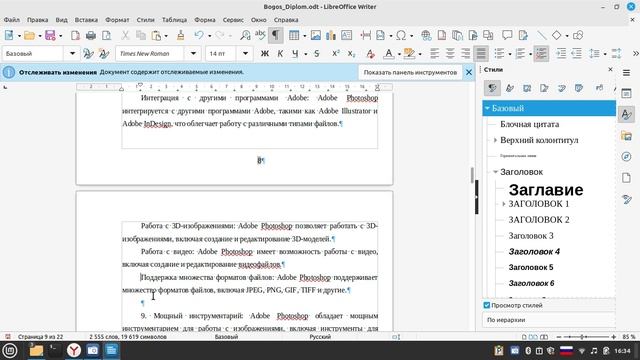Viewport: 640px width, 360px height.
Task: Click the Cut scissors icon
Action: click(x=125, y=36)
